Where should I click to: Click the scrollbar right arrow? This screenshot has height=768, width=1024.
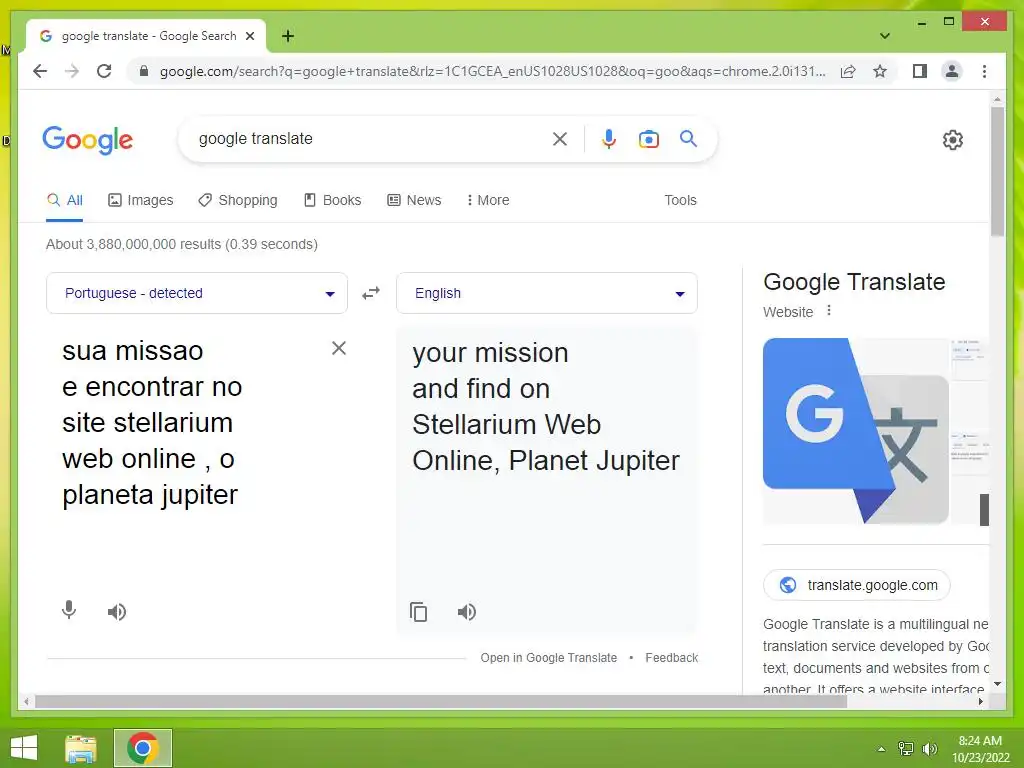[x=981, y=701]
